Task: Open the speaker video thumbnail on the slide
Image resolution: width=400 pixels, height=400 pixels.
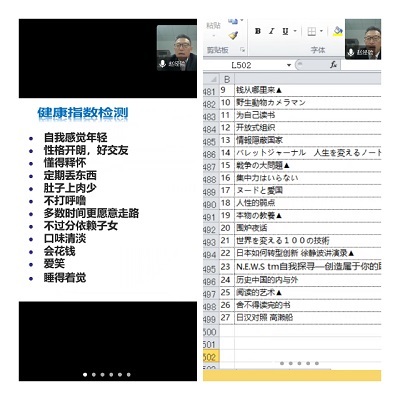Action: coord(176,48)
